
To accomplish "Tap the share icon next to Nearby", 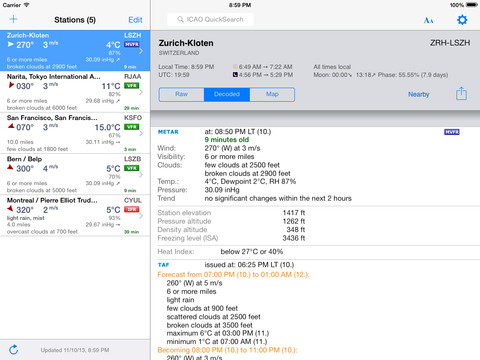I will pyautogui.click(x=461, y=93).
